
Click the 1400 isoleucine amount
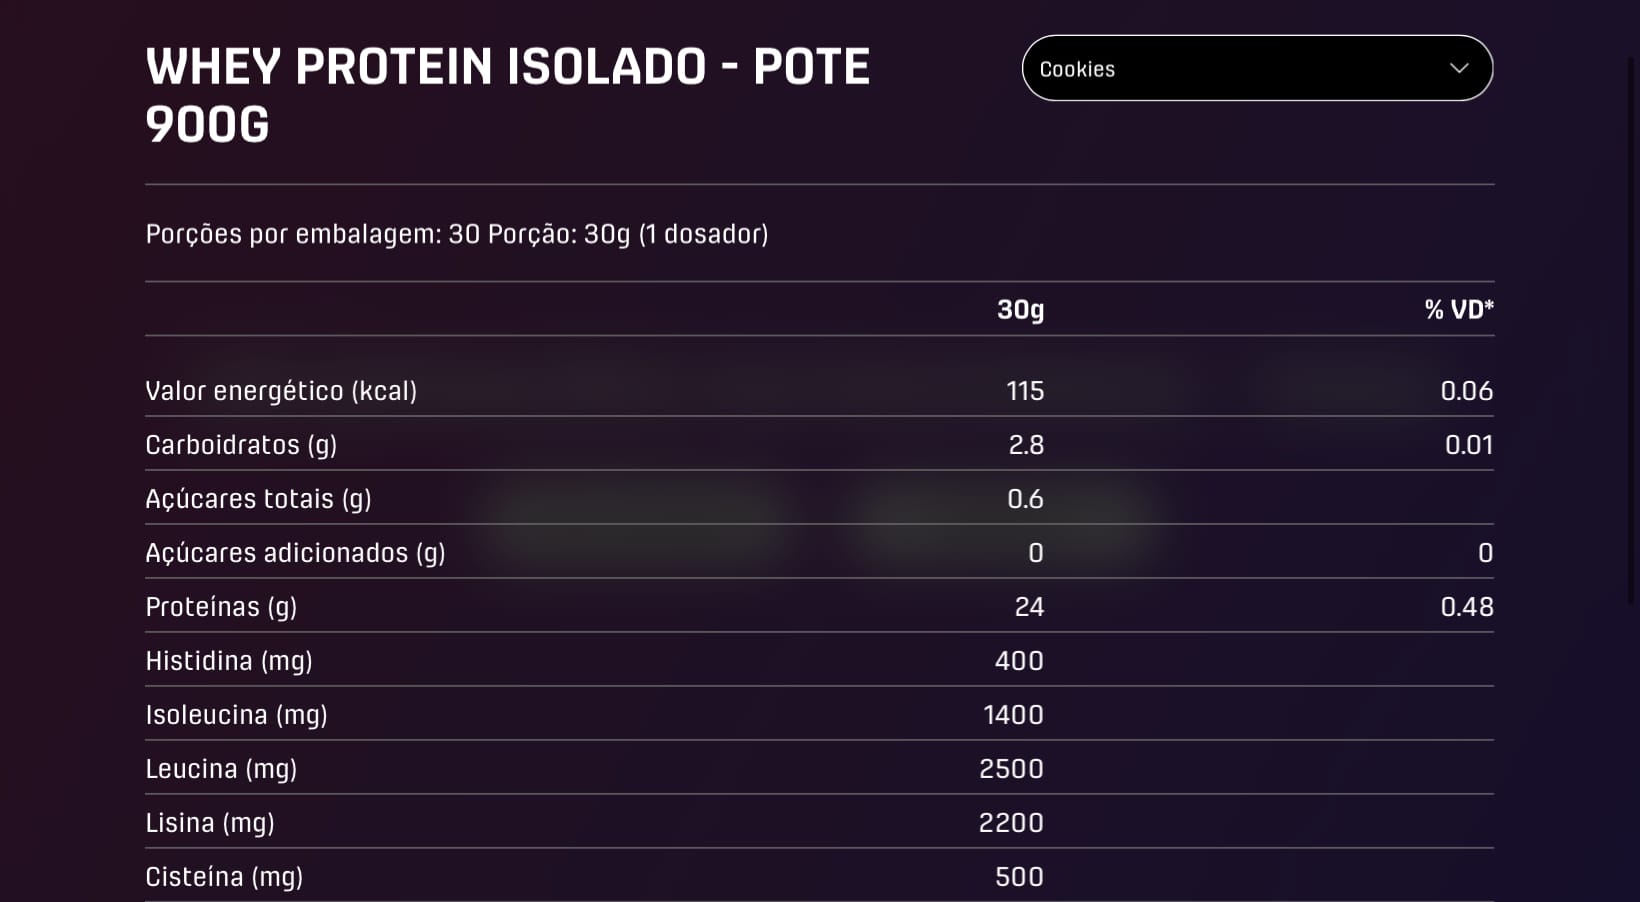coord(1013,714)
